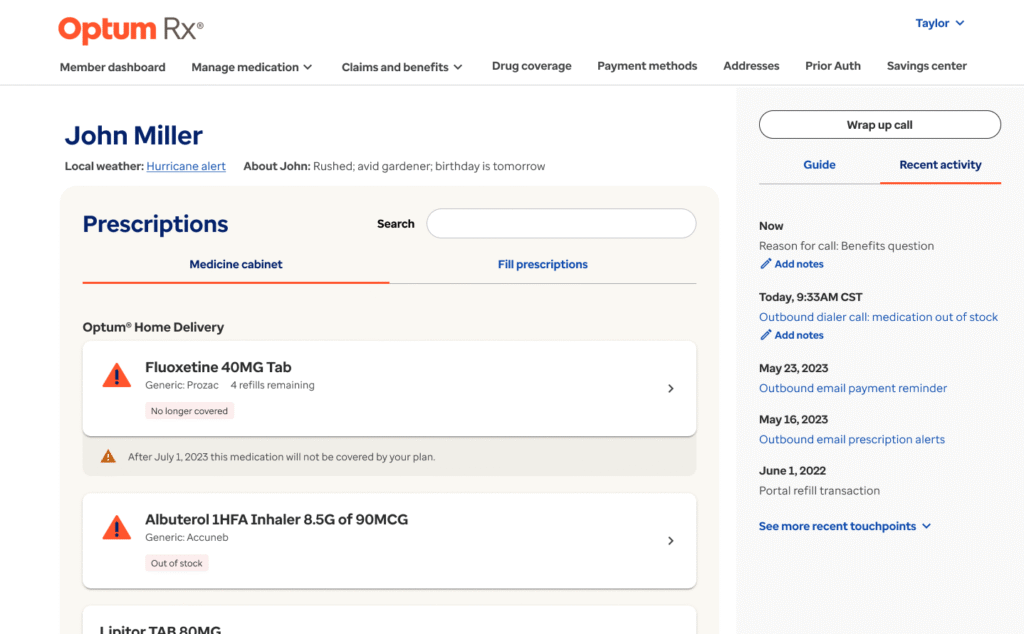Open details arrow on the Fluoxetine prescription
This screenshot has width=1024, height=634.
[x=671, y=388]
